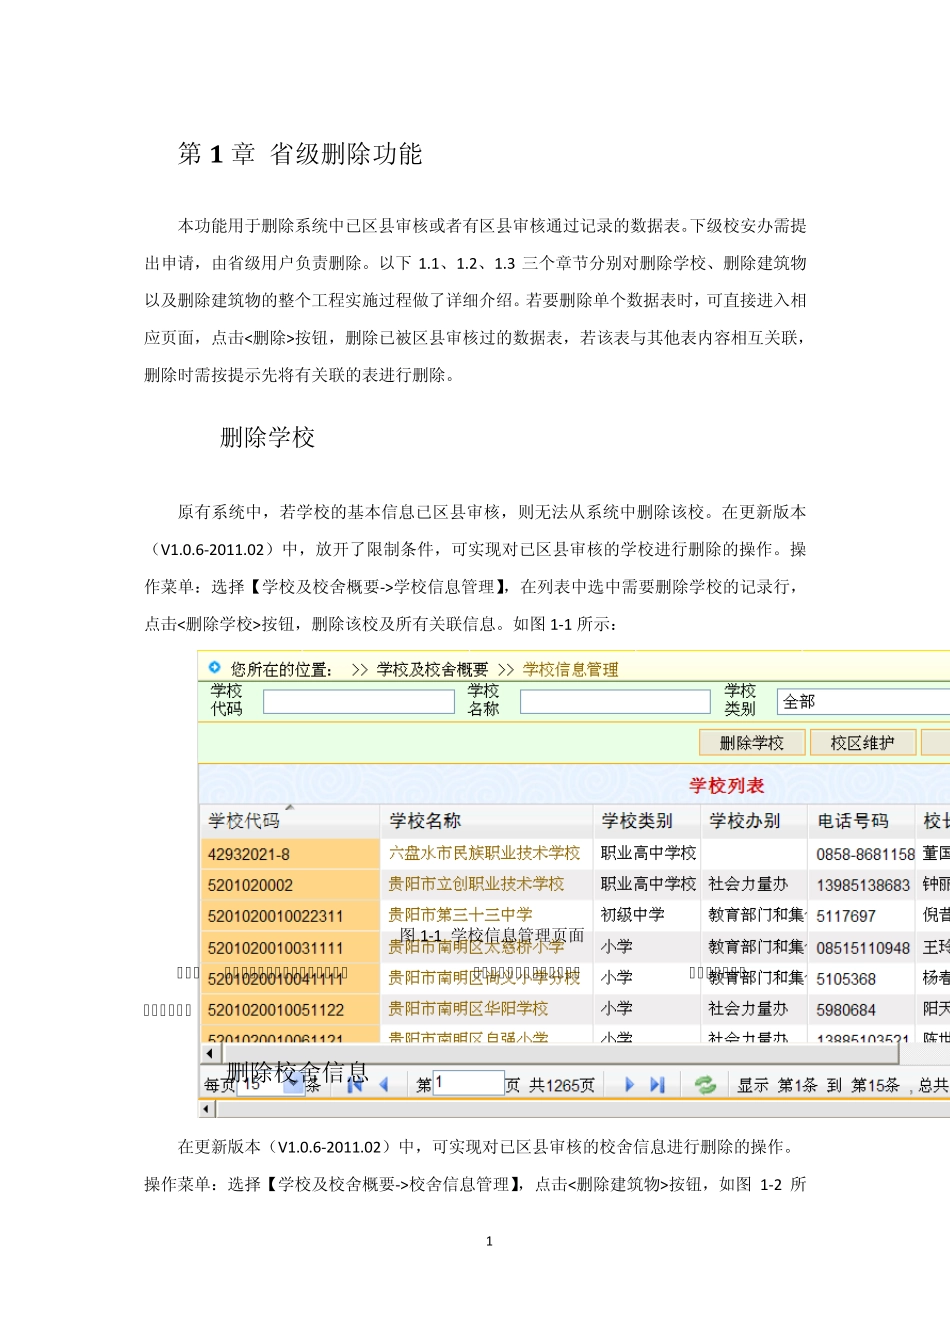950x1344 pixels.
Task: Select row with code 5201020010051122
Action: (290, 1010)
